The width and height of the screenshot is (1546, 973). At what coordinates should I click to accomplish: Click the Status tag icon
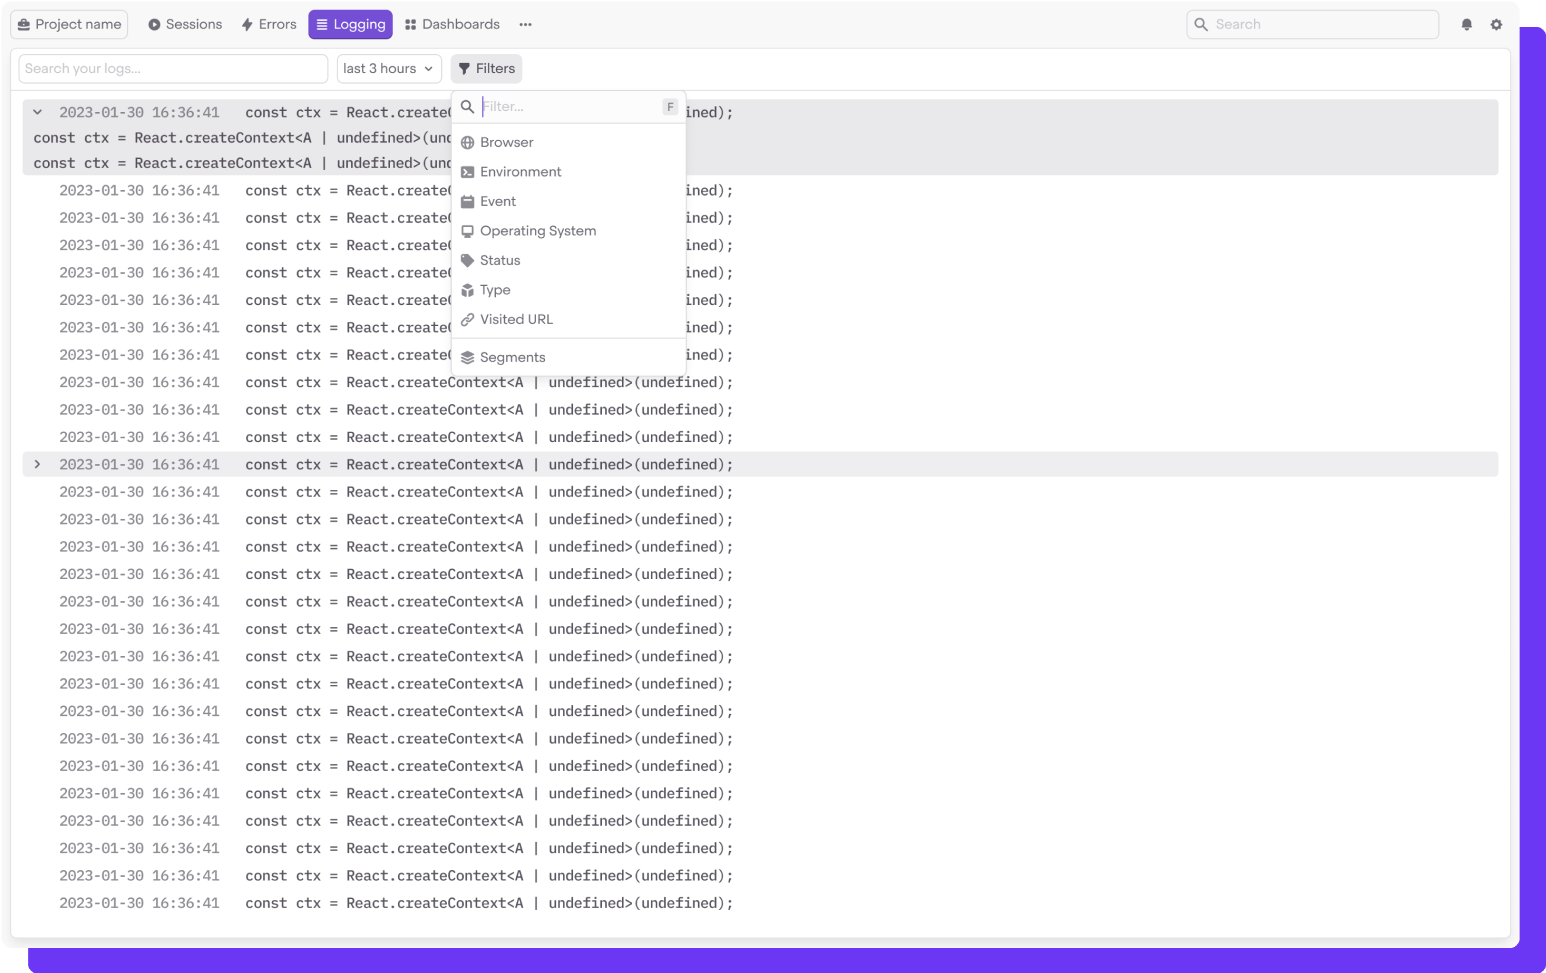(467, 260)
